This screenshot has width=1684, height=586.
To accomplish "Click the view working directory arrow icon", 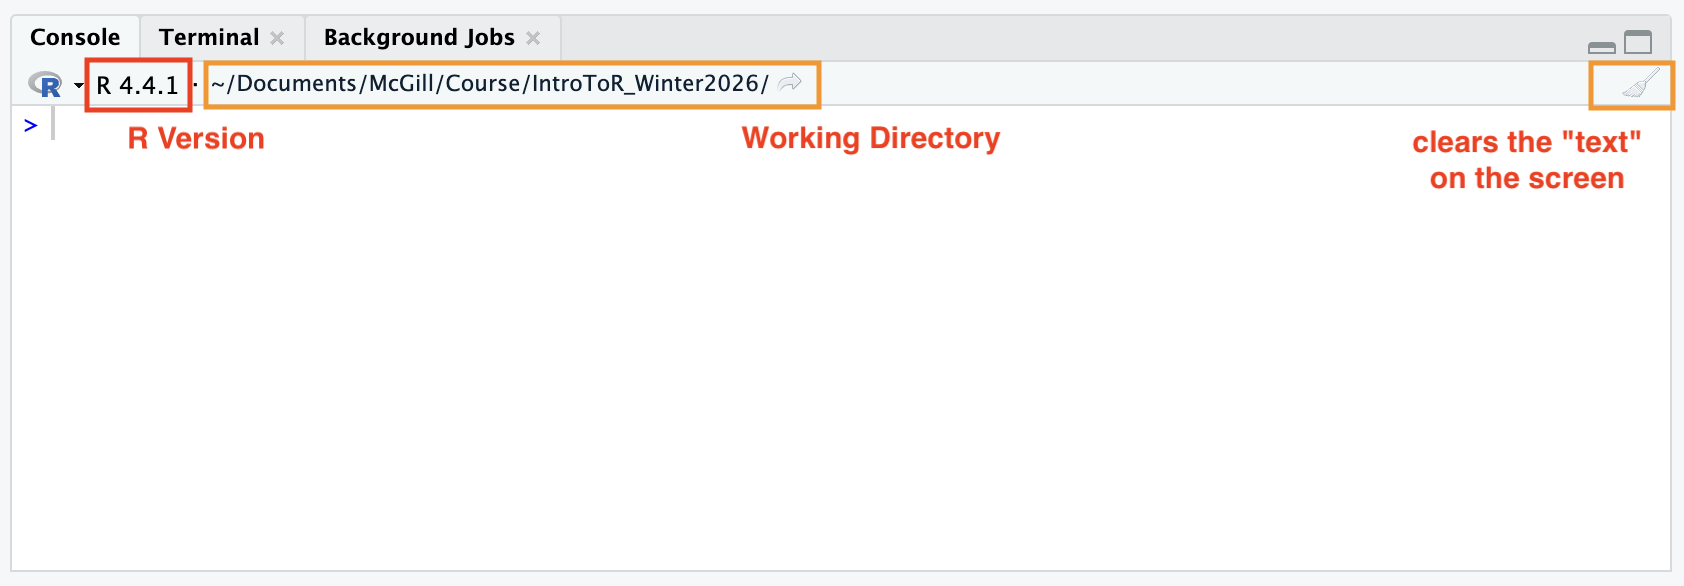I will (790, 82).
